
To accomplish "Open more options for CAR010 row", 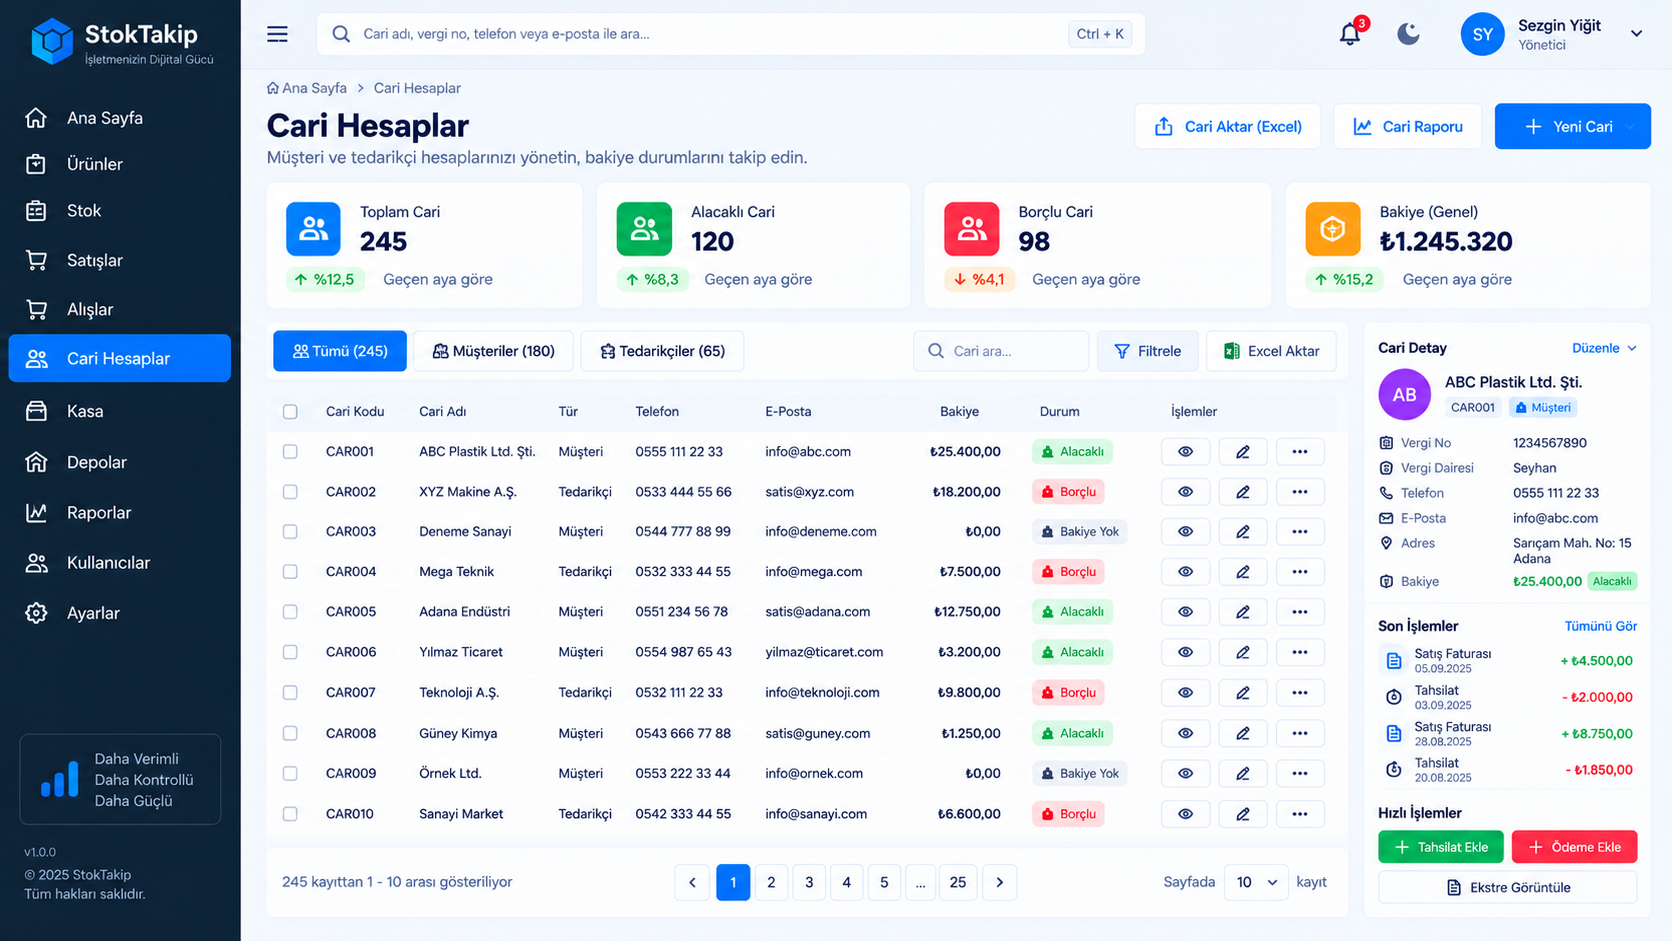I will point(1299,814).
